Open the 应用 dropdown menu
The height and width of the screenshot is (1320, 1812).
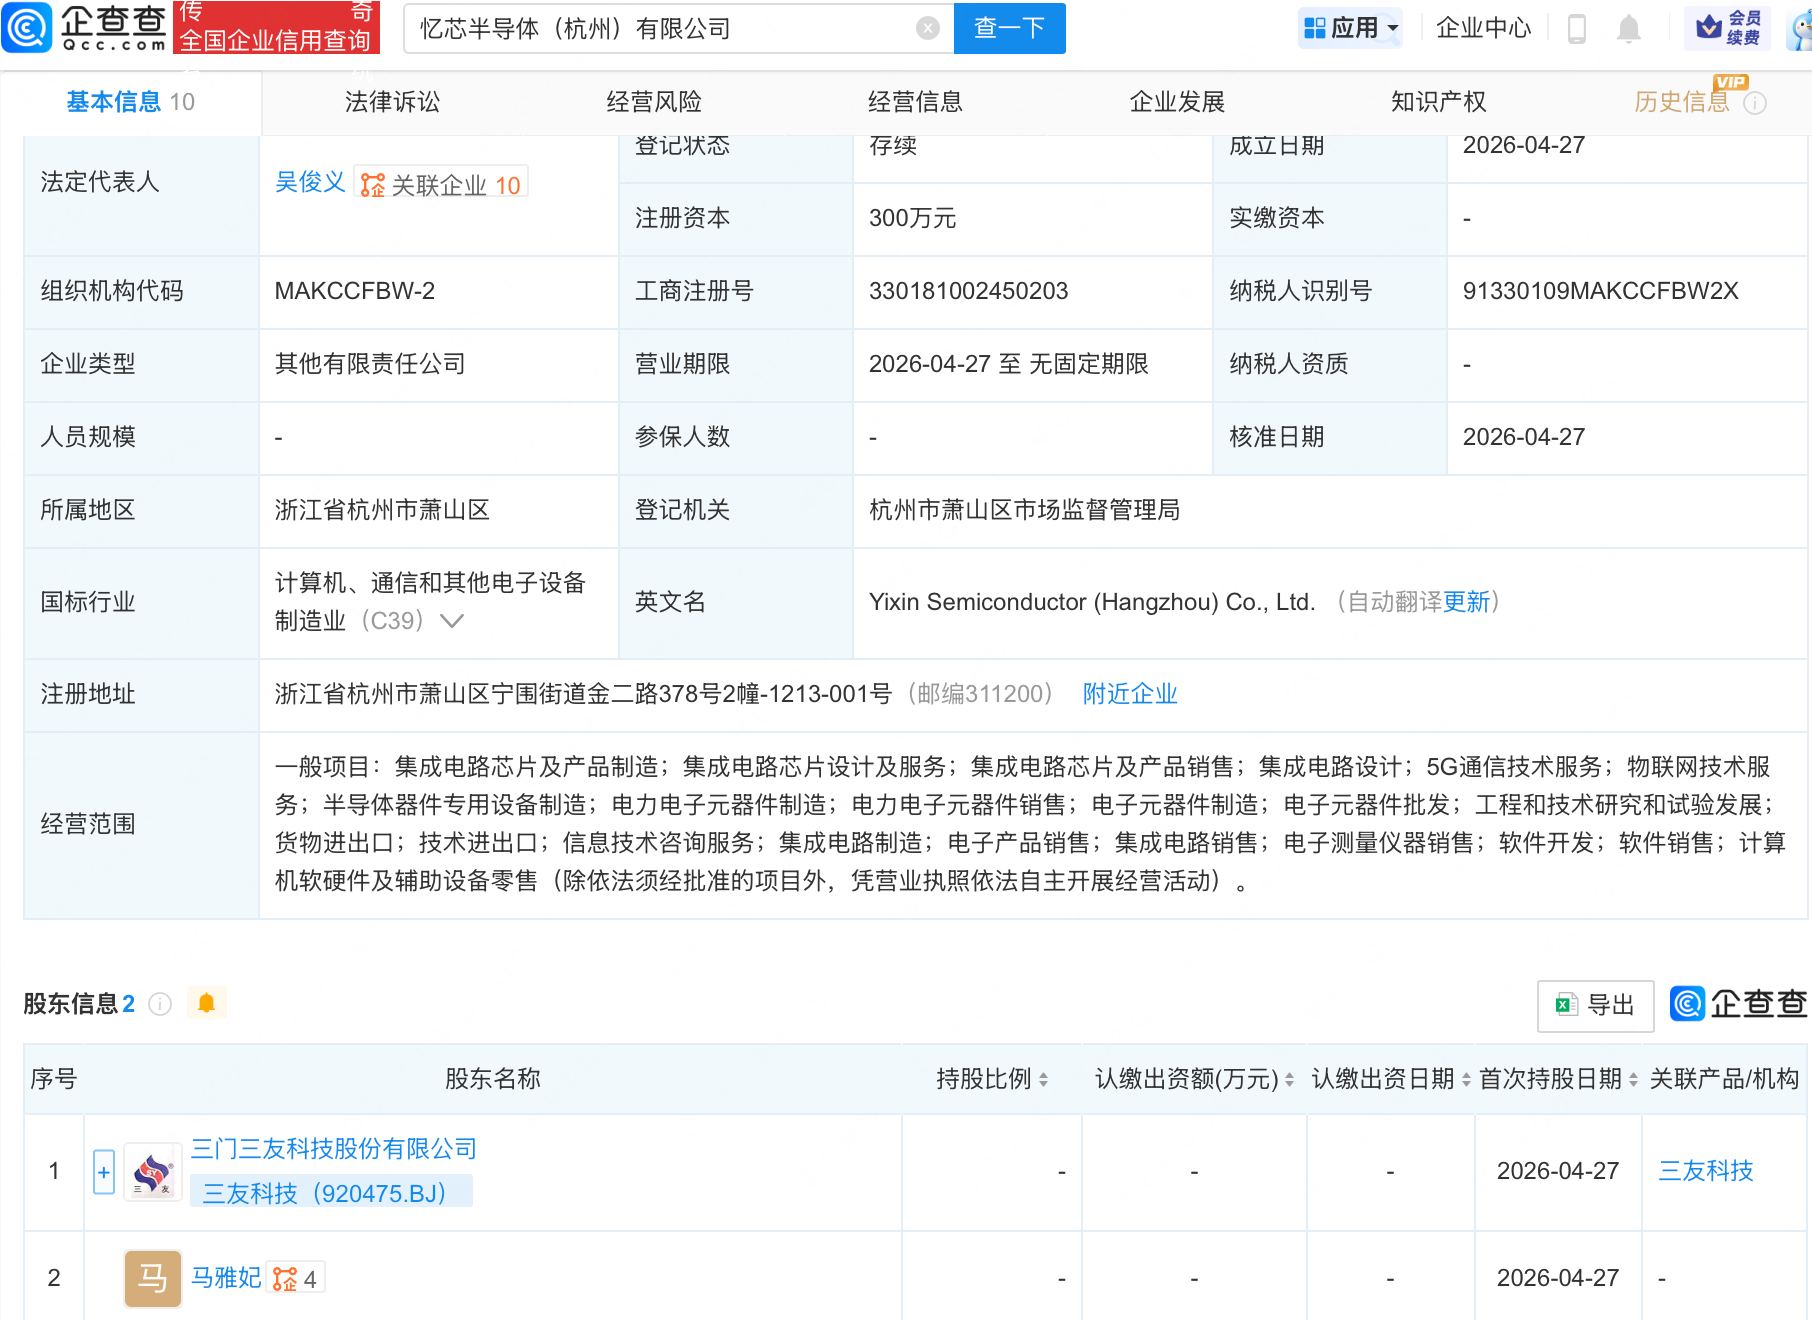click(x=1351, y=28)
